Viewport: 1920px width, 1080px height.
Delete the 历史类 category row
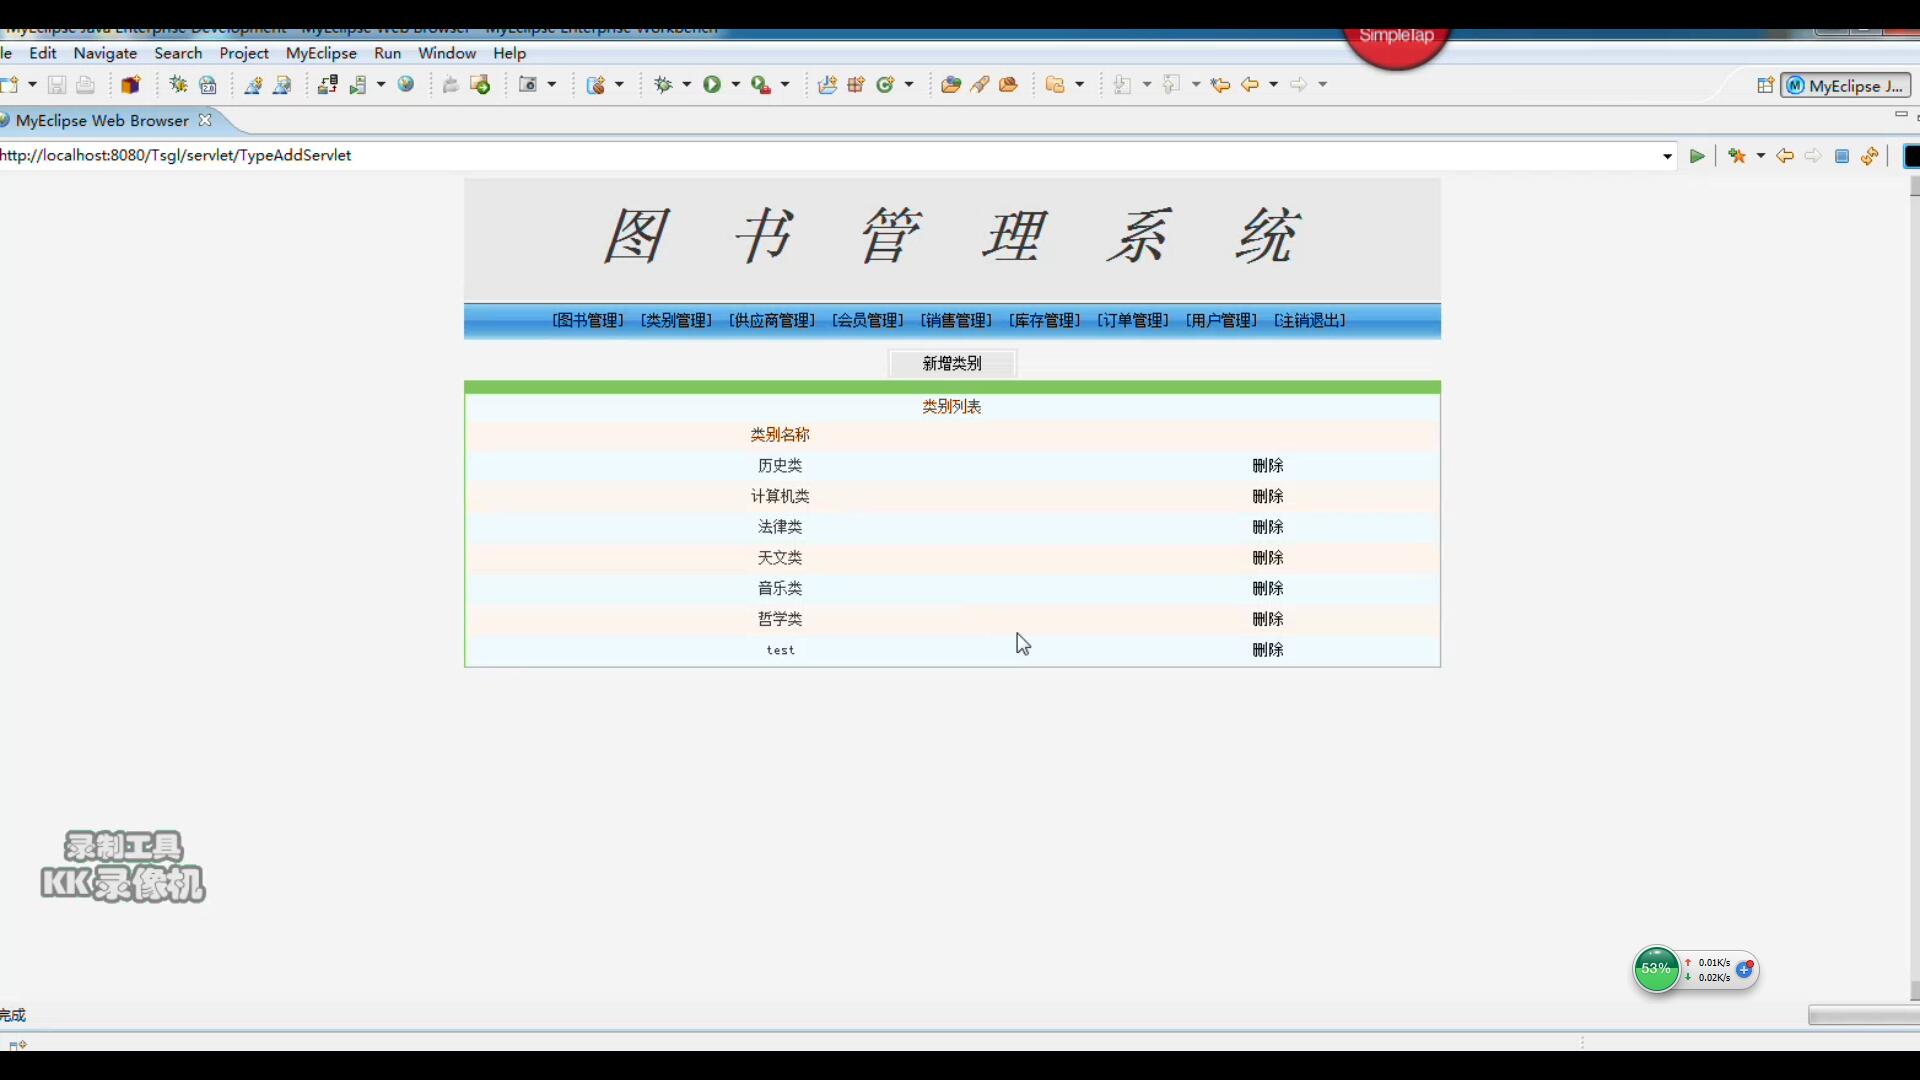1268,465
